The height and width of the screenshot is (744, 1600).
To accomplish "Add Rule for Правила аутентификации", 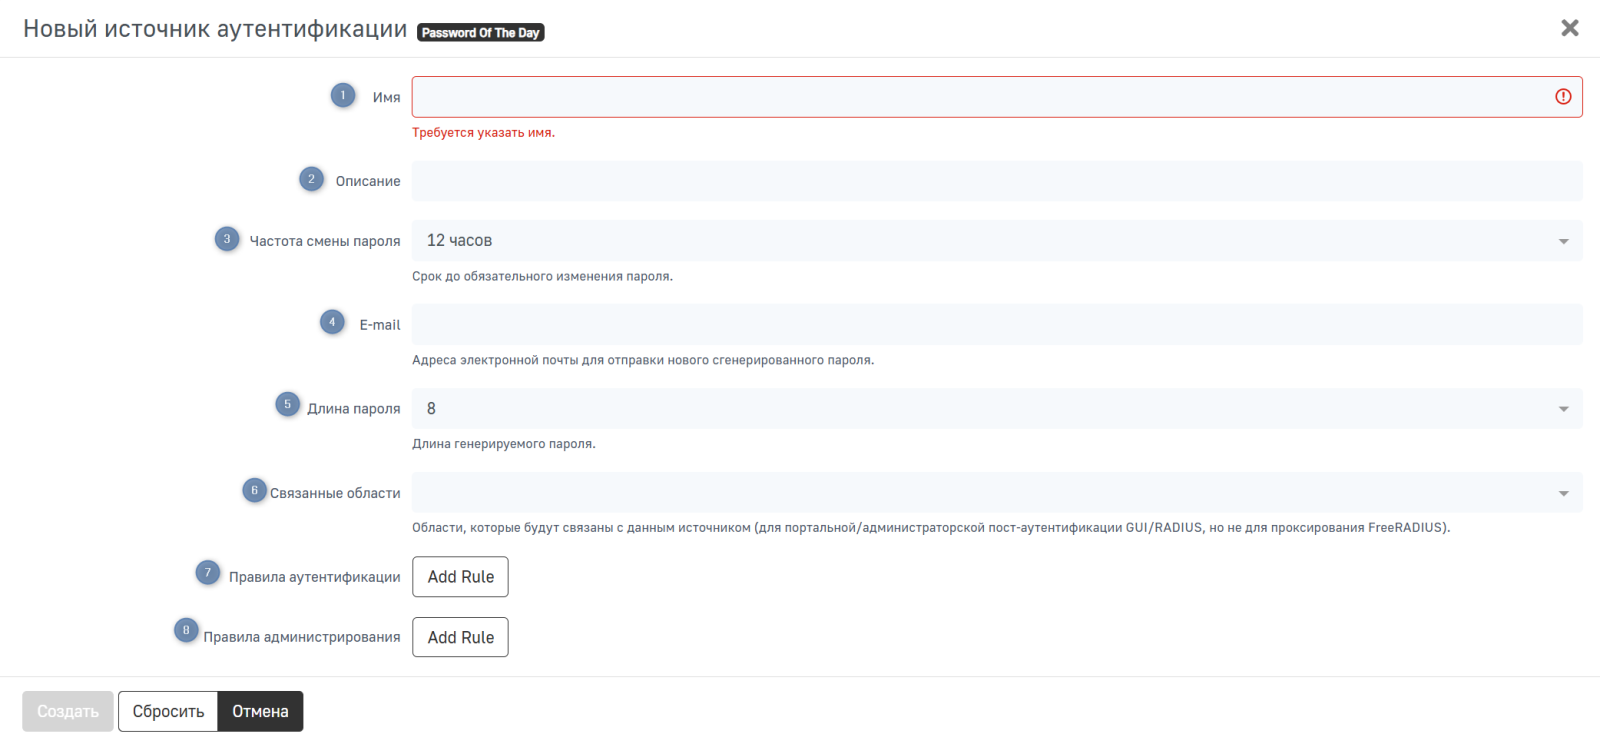I will coord(460,577).
